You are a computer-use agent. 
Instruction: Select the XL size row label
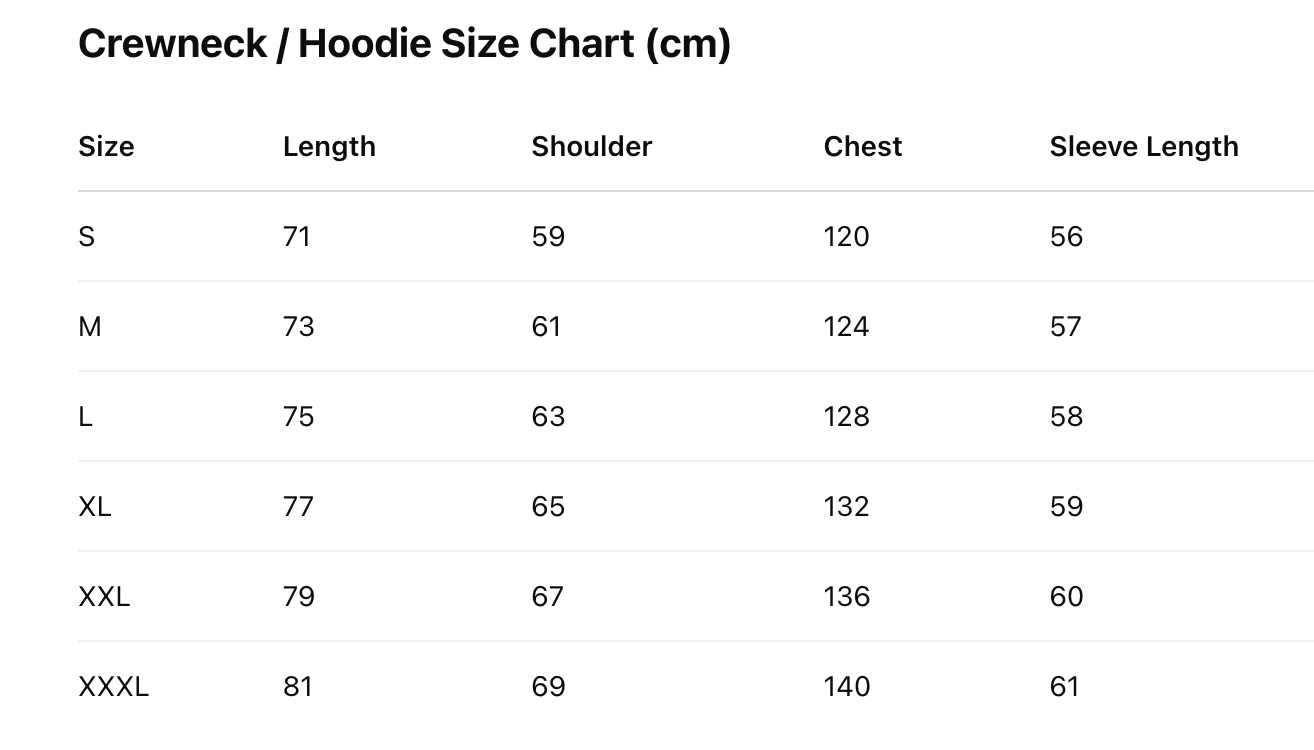(x=95, y=507)
